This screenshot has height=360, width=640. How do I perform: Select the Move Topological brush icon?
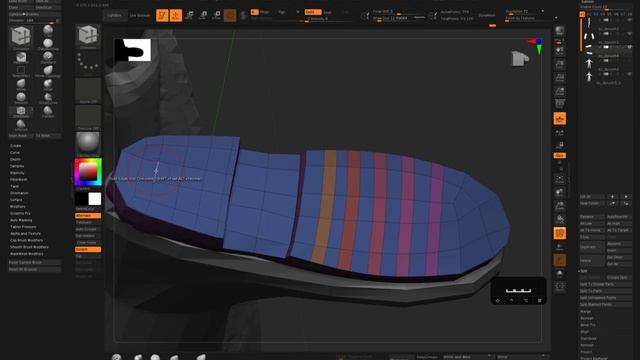48,71
